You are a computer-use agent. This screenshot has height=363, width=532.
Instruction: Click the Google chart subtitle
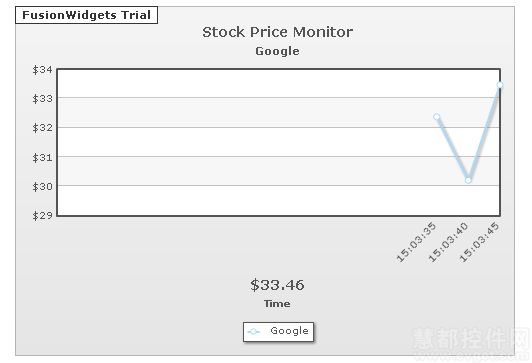point(278,51)
